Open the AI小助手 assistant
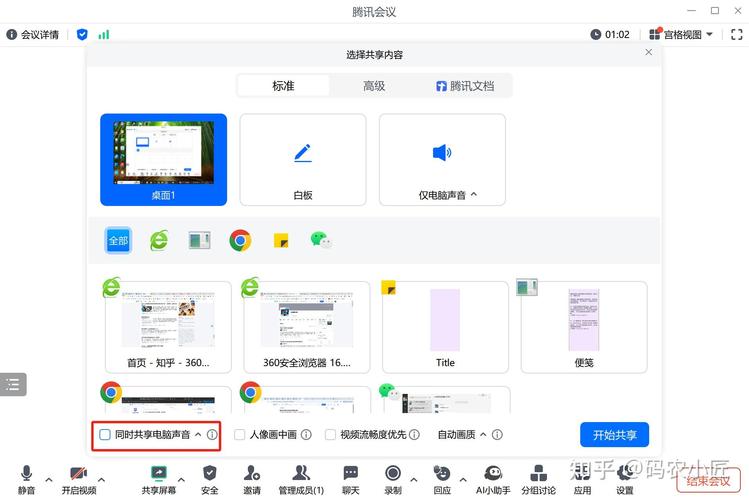The image size is (749, 500). (493, 479)
